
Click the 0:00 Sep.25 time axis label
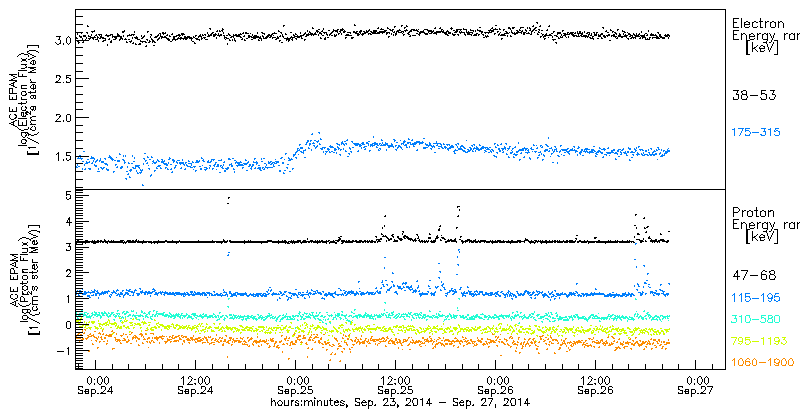tap(296, 386)
